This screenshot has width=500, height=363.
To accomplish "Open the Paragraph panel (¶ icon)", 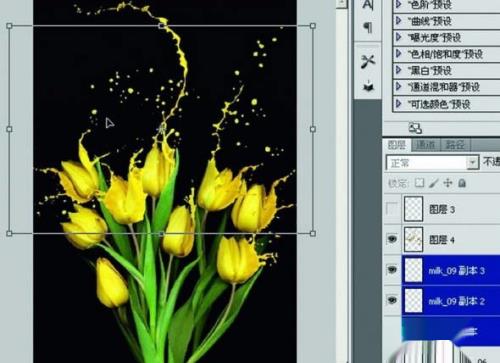I will [368, 27].
